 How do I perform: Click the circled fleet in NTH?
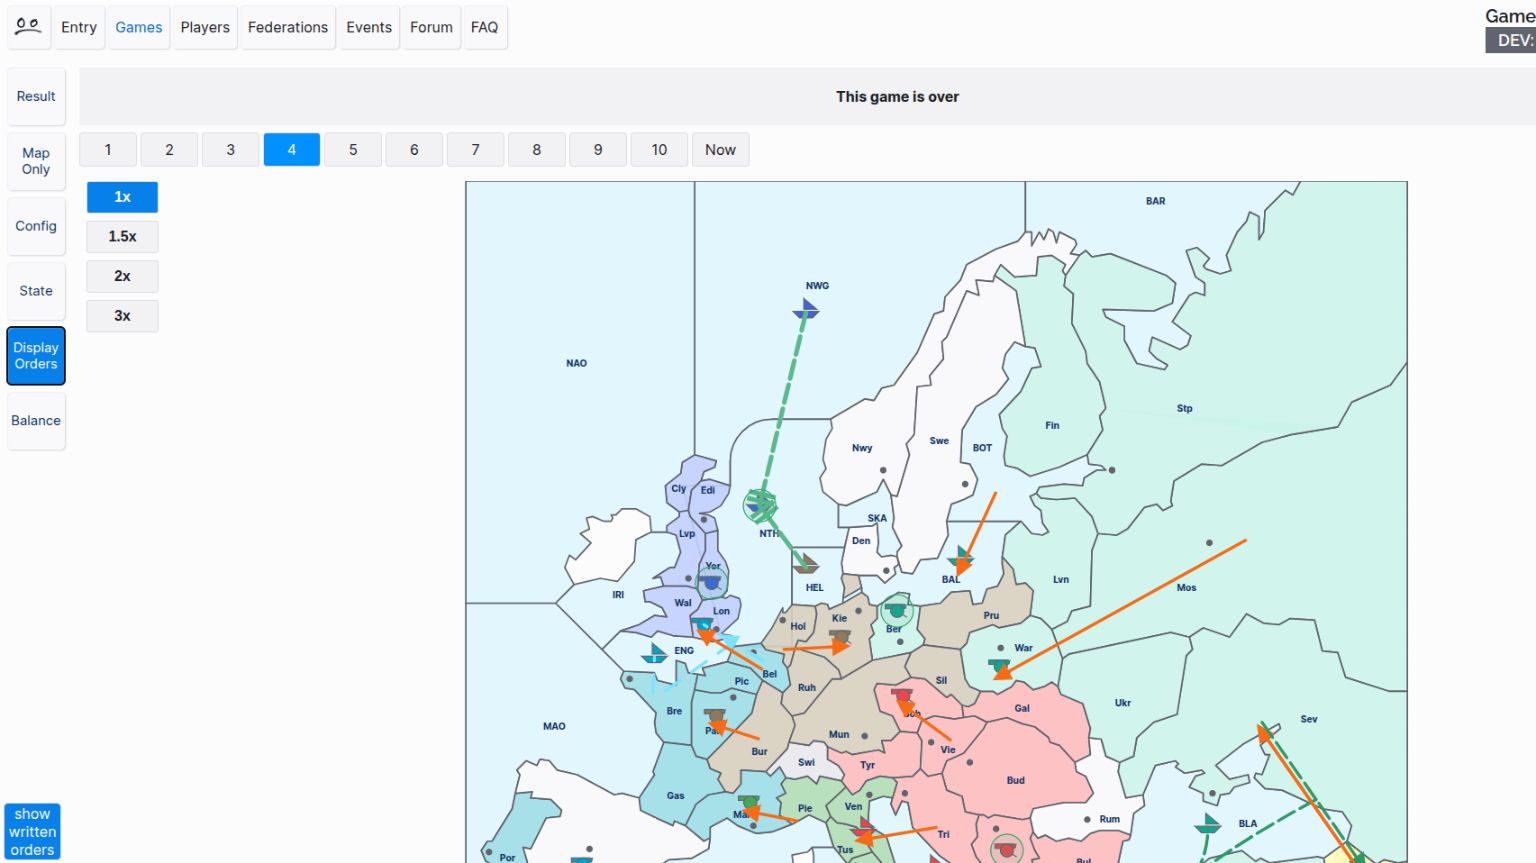(x=760, y=506)
